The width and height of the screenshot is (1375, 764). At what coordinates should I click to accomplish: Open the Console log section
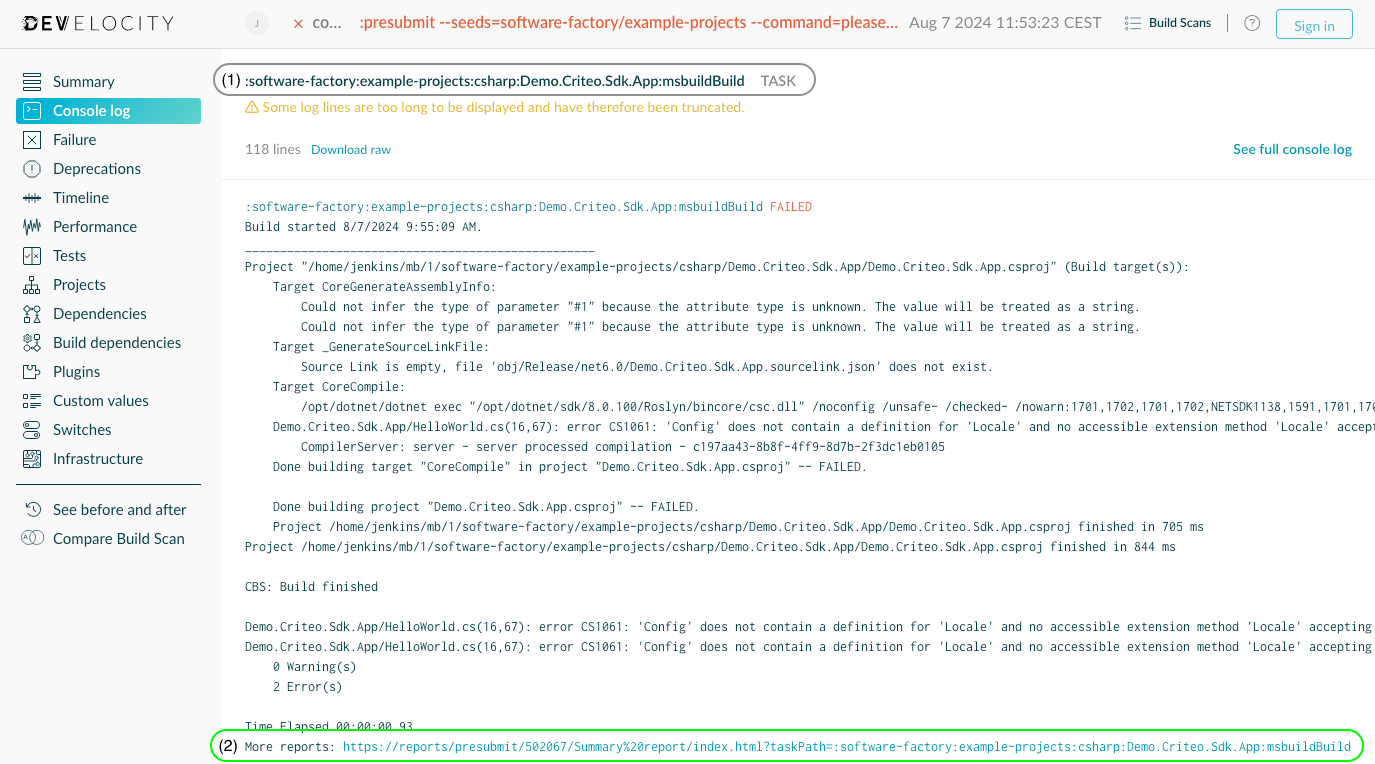click(91, 111)
